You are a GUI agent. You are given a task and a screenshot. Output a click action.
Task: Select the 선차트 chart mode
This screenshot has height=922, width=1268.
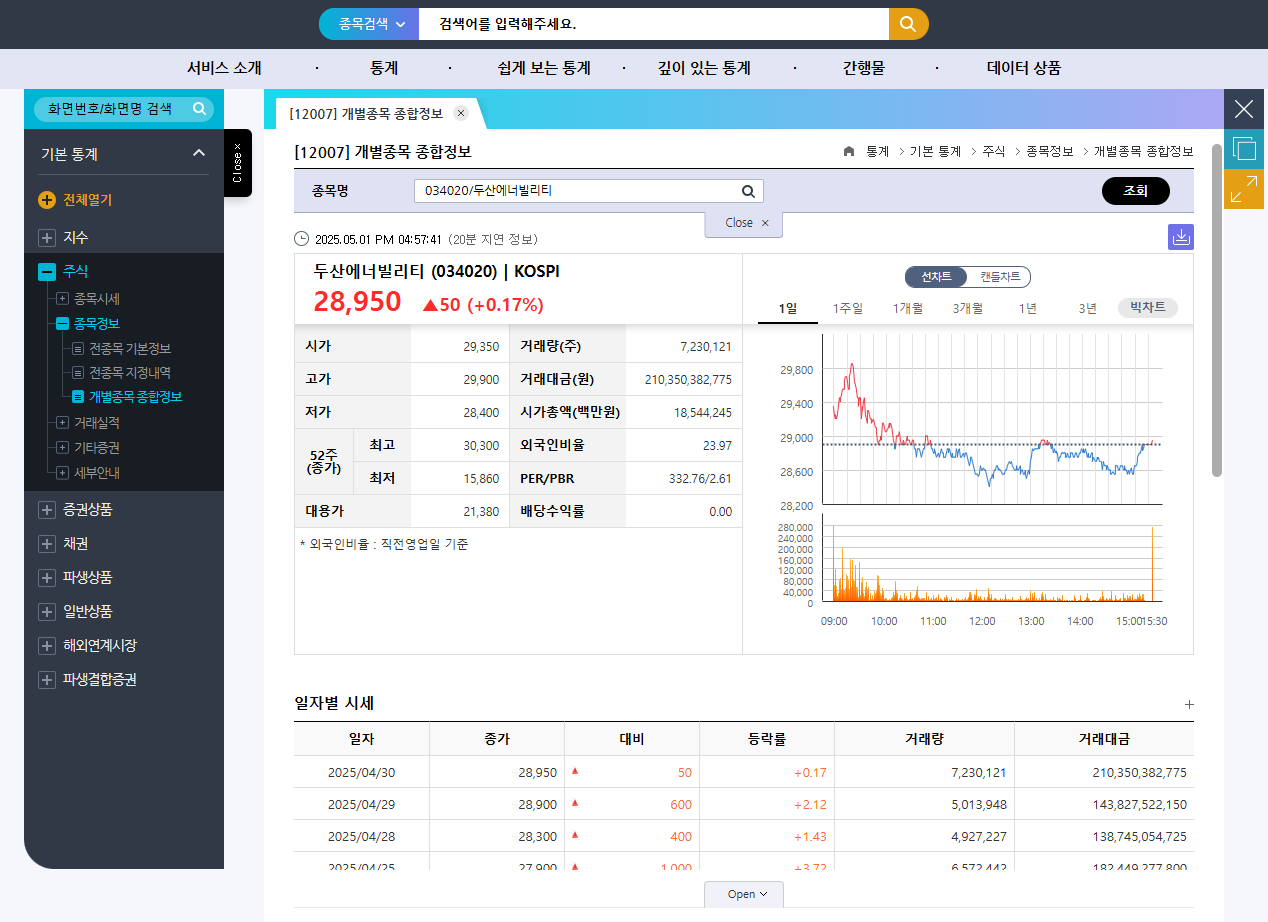[935, 277]
